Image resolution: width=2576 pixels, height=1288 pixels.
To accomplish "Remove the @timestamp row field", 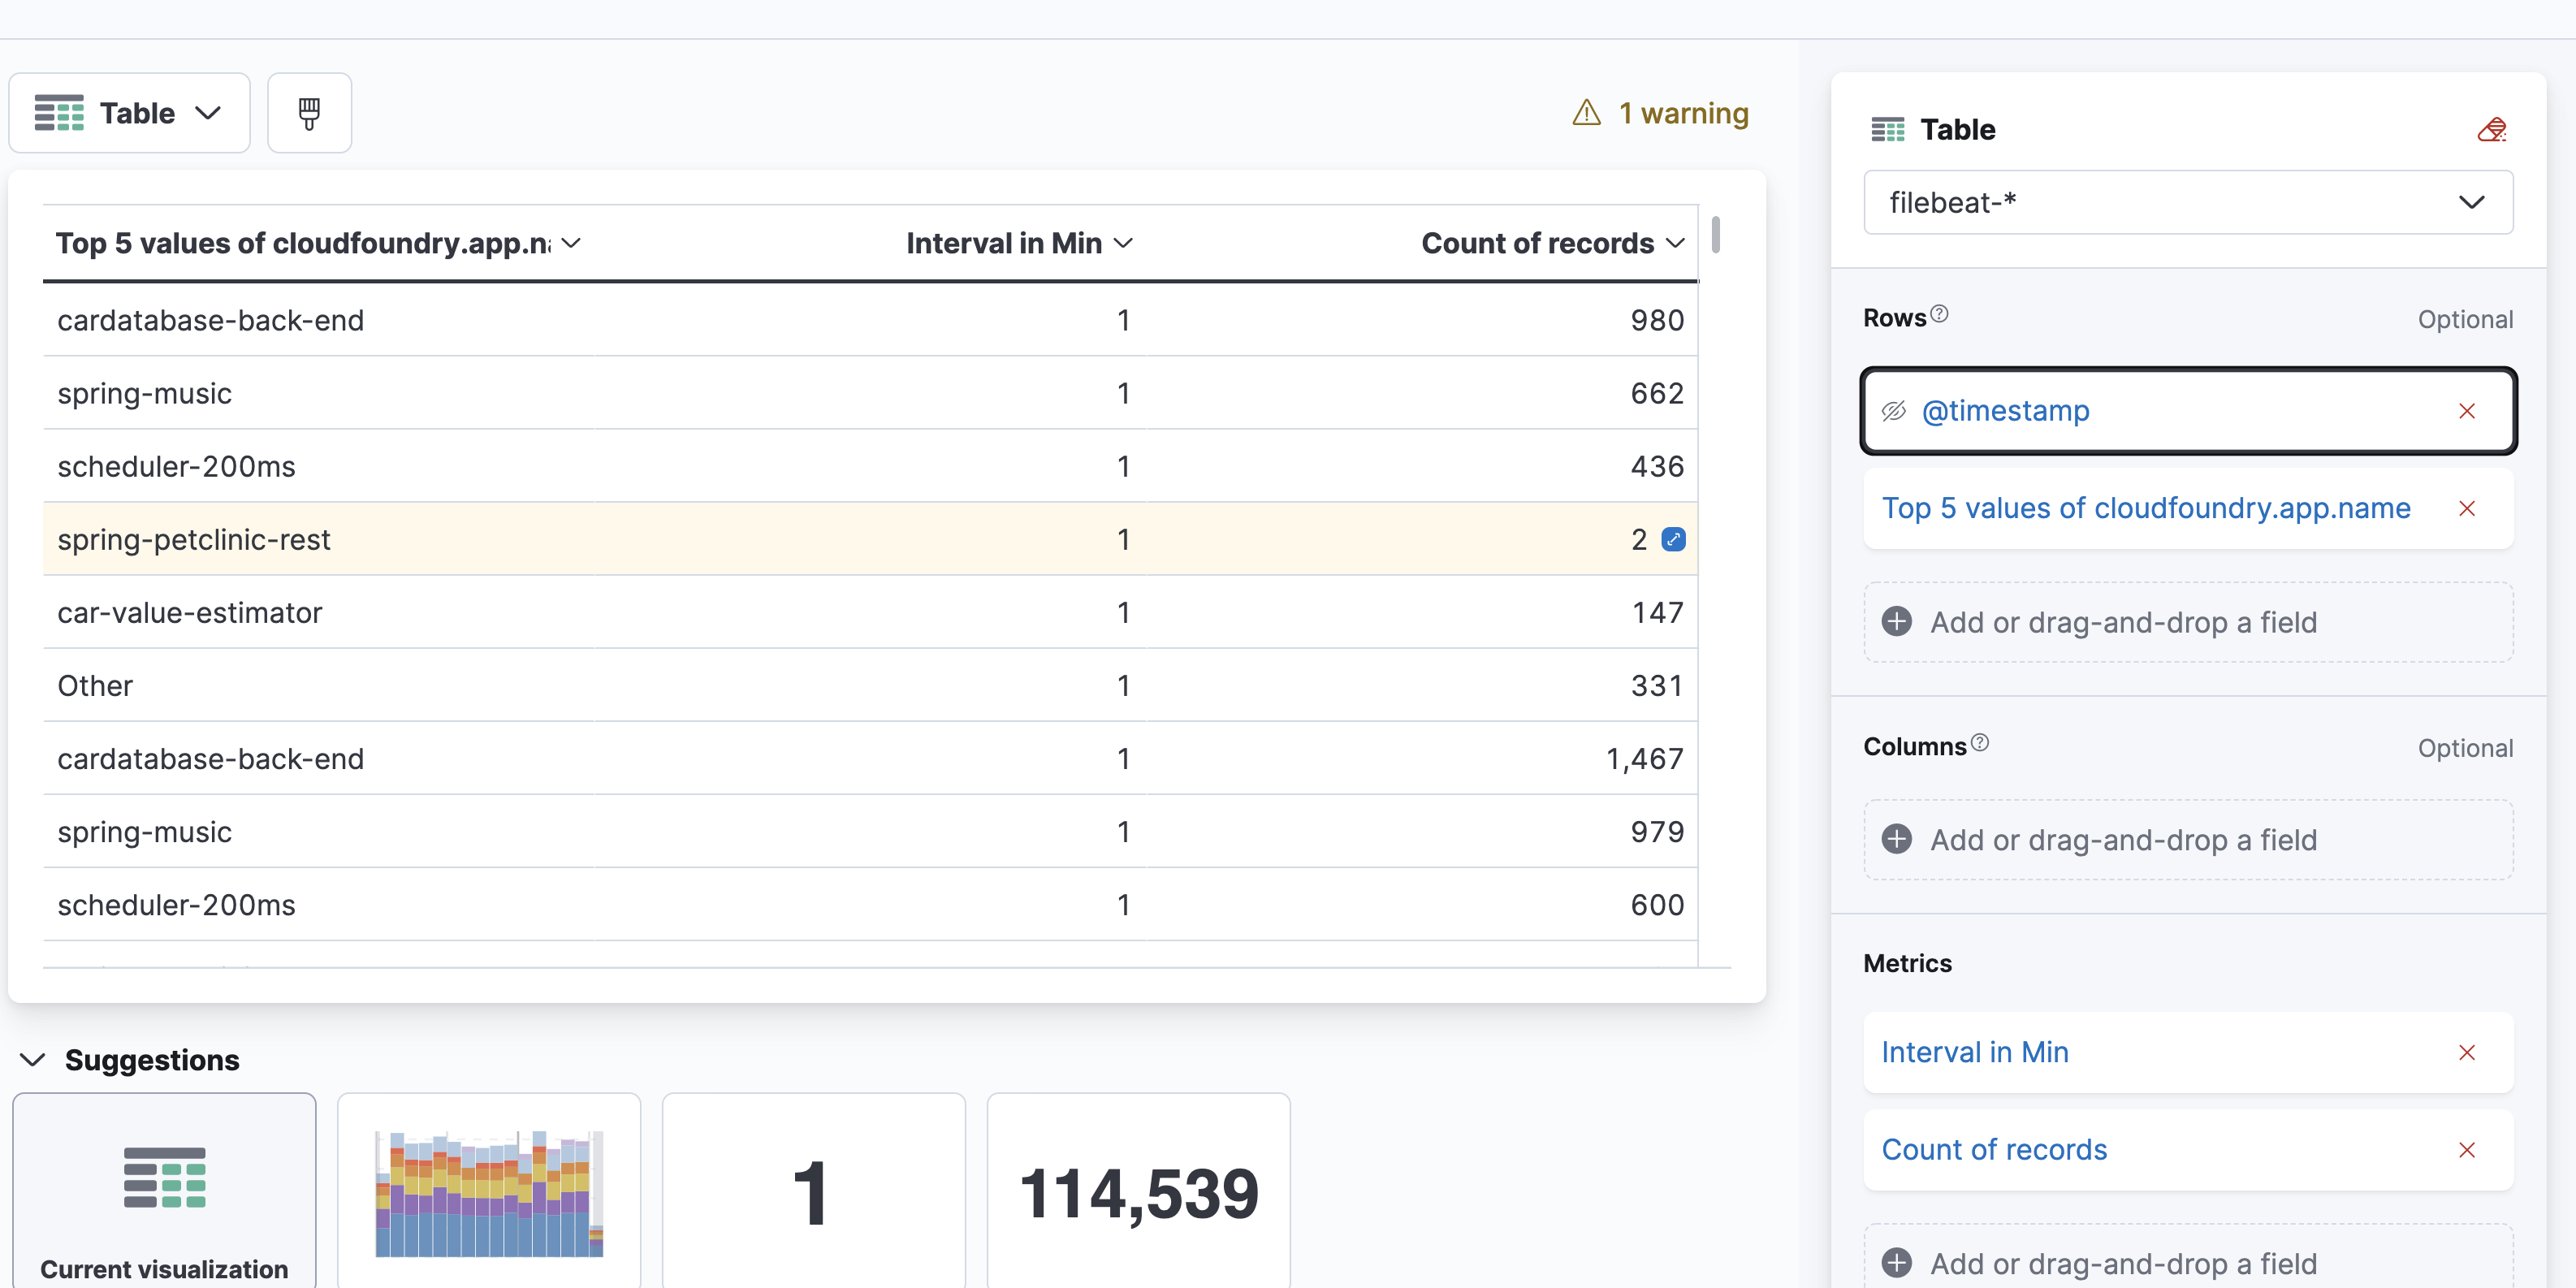I will pyautogui.click(x=2466, y=411).
